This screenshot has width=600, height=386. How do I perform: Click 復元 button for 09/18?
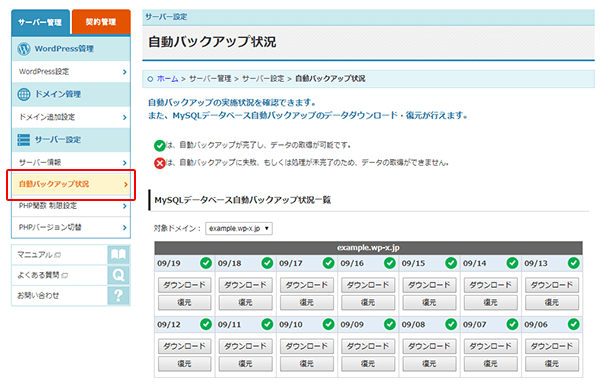tap(246, 303)
